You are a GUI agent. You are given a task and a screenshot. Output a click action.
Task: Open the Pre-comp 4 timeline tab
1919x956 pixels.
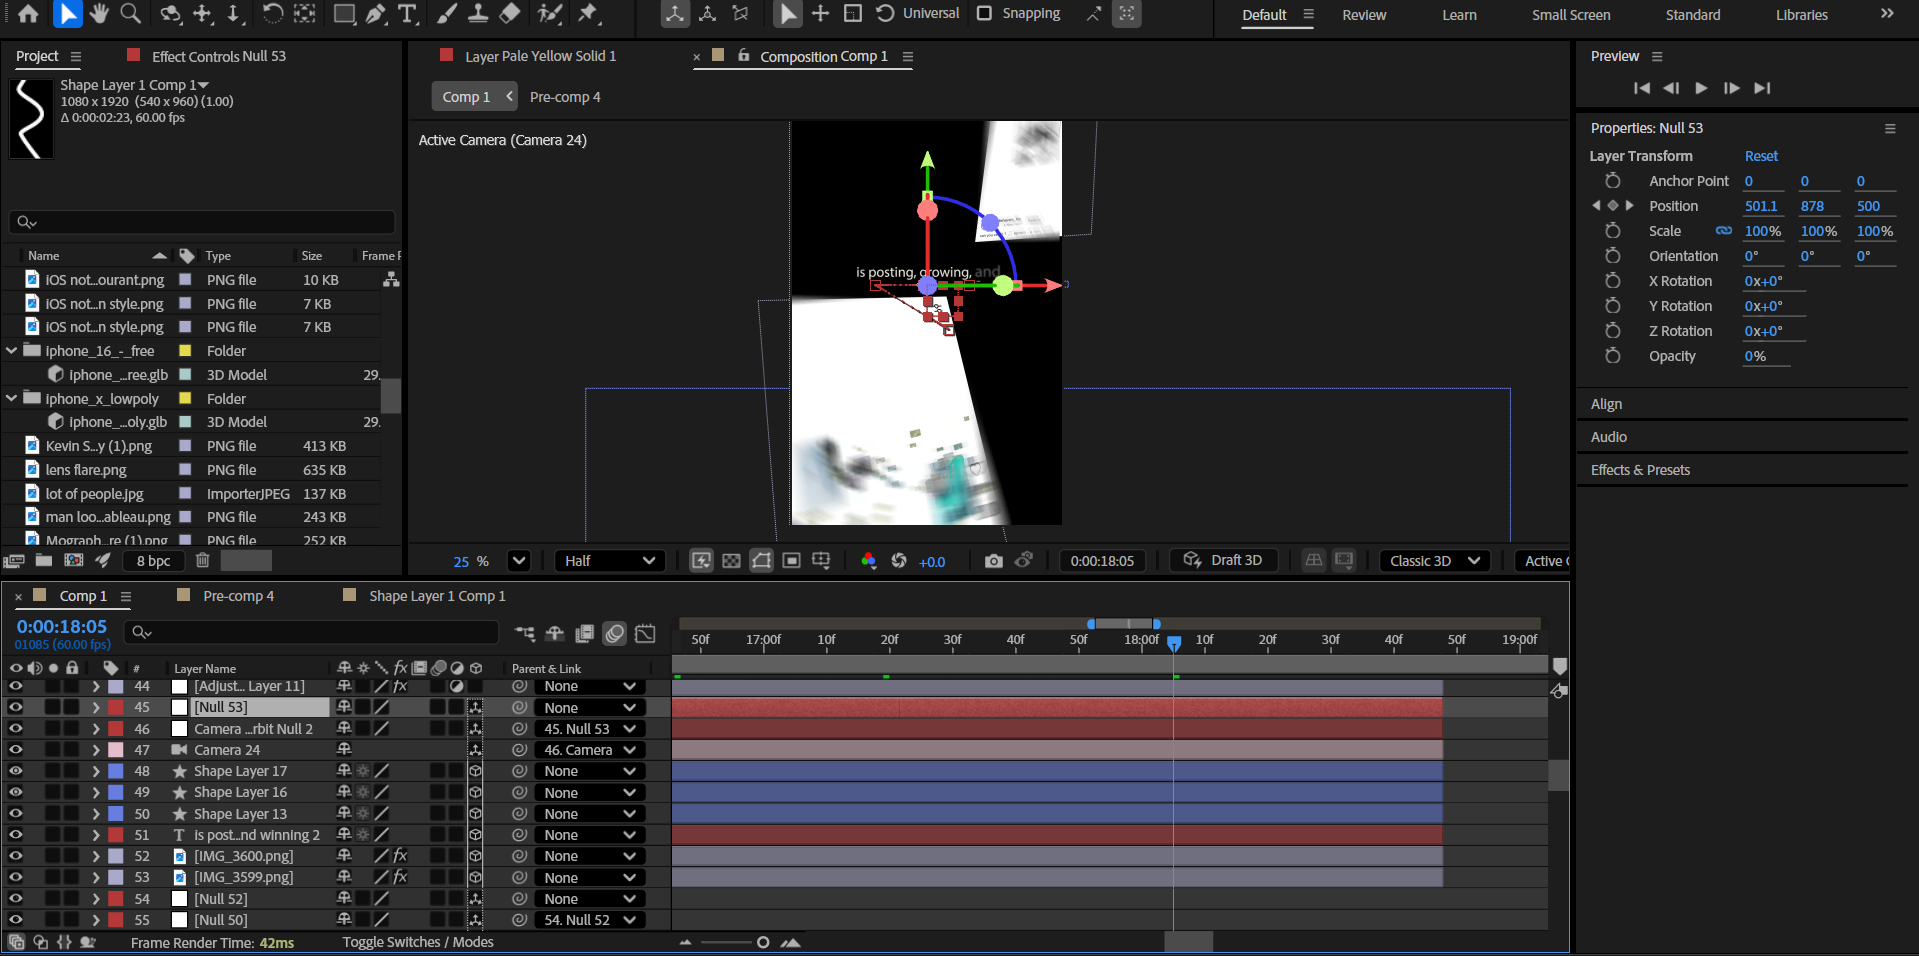(x=238, y=596)
